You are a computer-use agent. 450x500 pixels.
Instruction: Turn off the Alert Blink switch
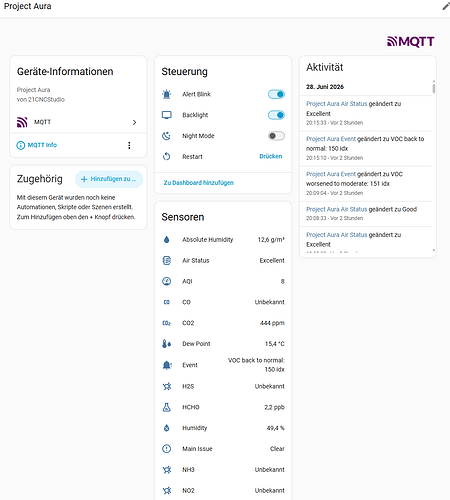[276, 94]
